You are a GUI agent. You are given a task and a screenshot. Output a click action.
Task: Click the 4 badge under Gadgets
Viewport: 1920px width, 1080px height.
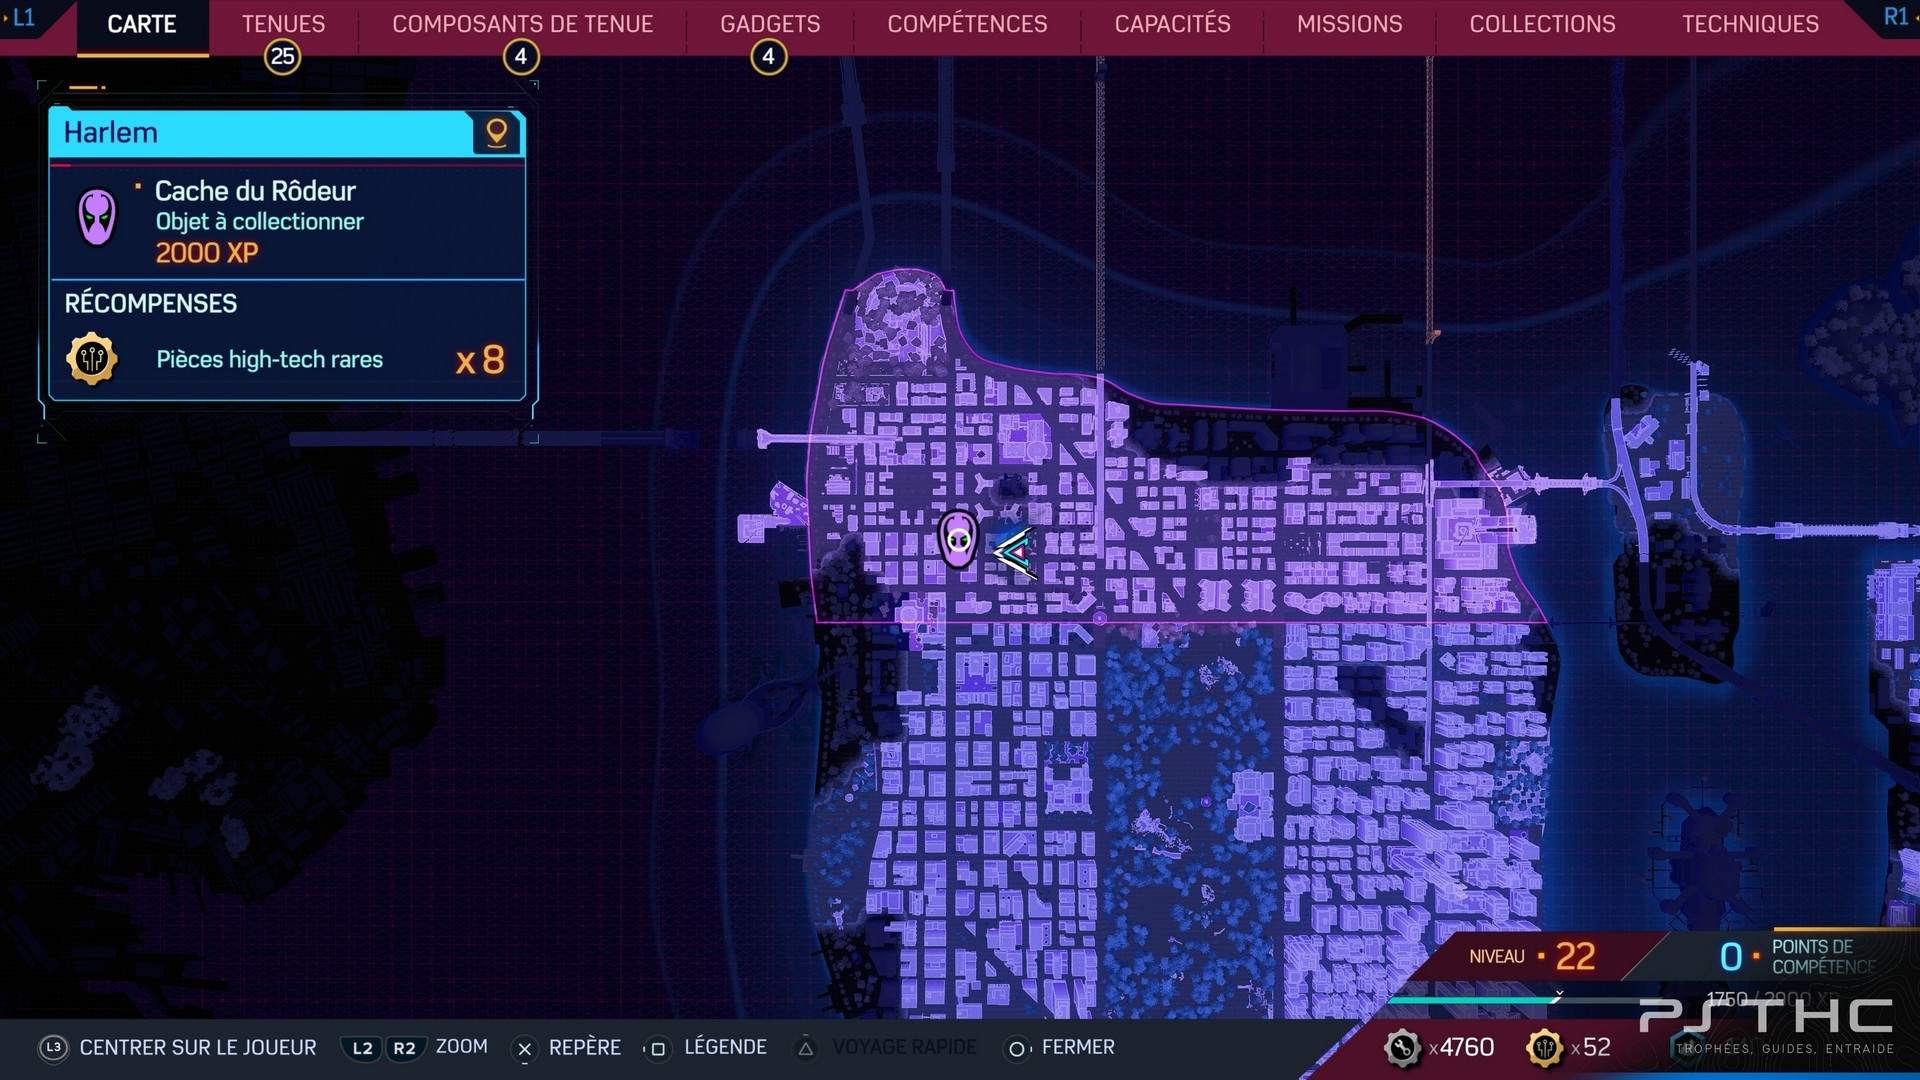click(x=769, y=57)
